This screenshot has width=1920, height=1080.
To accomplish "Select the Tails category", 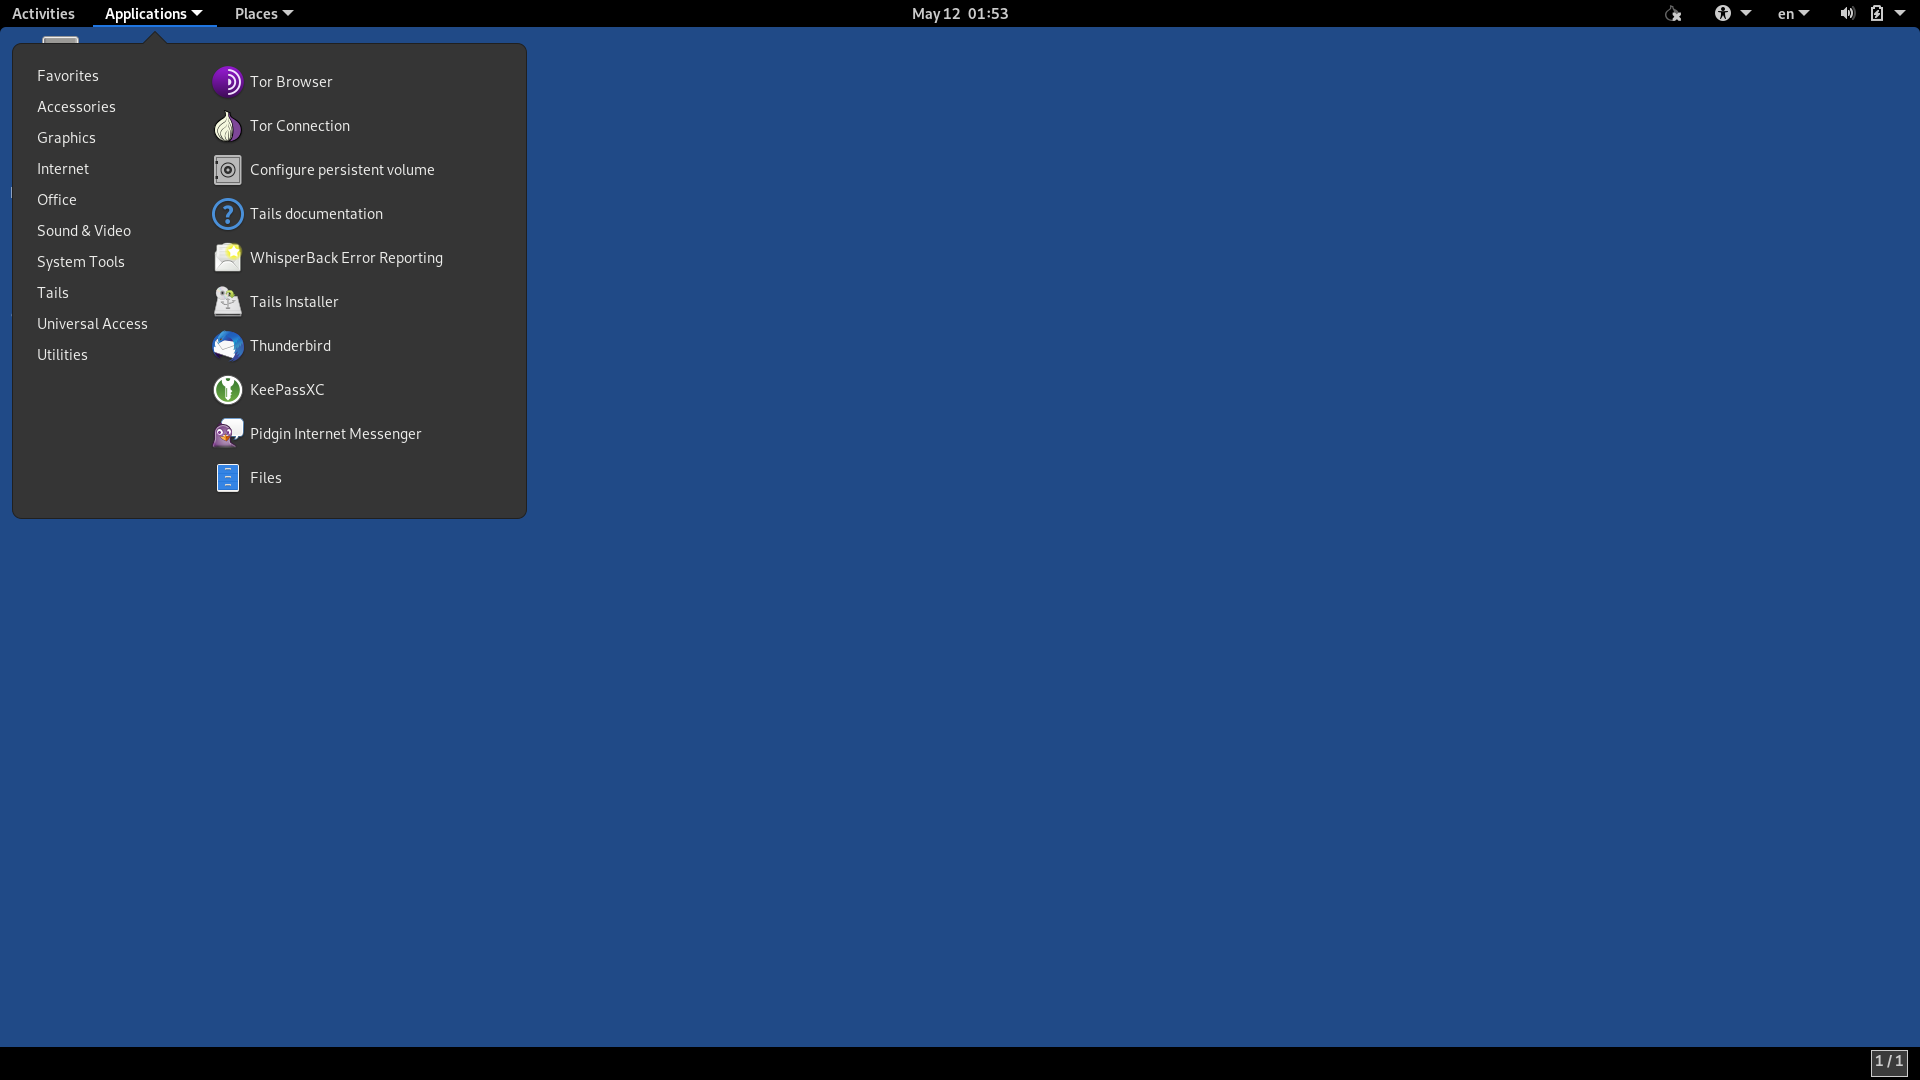I will 53,293.
